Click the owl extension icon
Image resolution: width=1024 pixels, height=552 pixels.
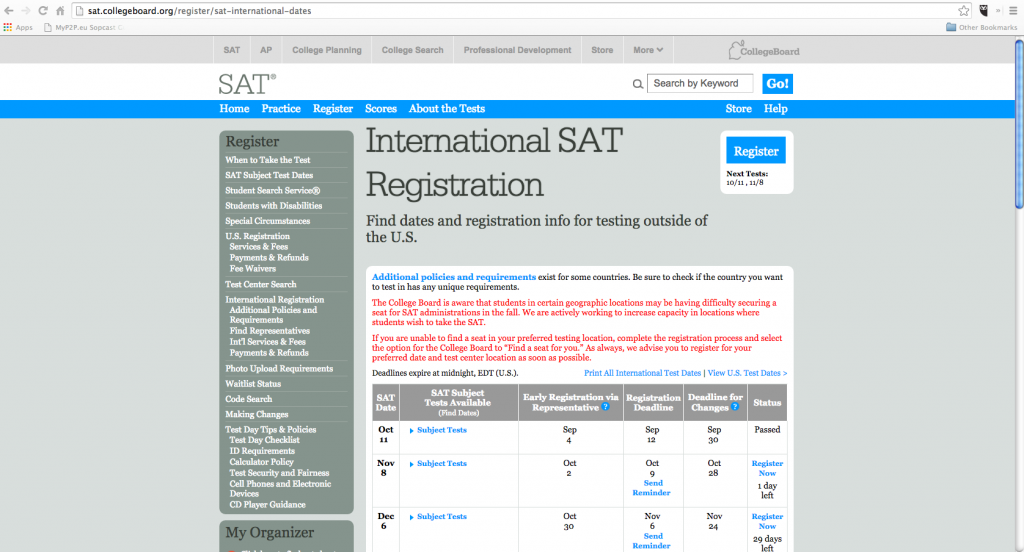(984, 10)
